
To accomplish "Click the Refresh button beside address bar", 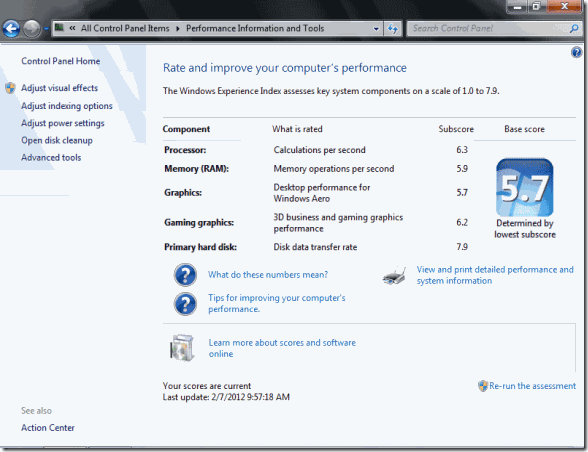I will (x=393, y=29).
